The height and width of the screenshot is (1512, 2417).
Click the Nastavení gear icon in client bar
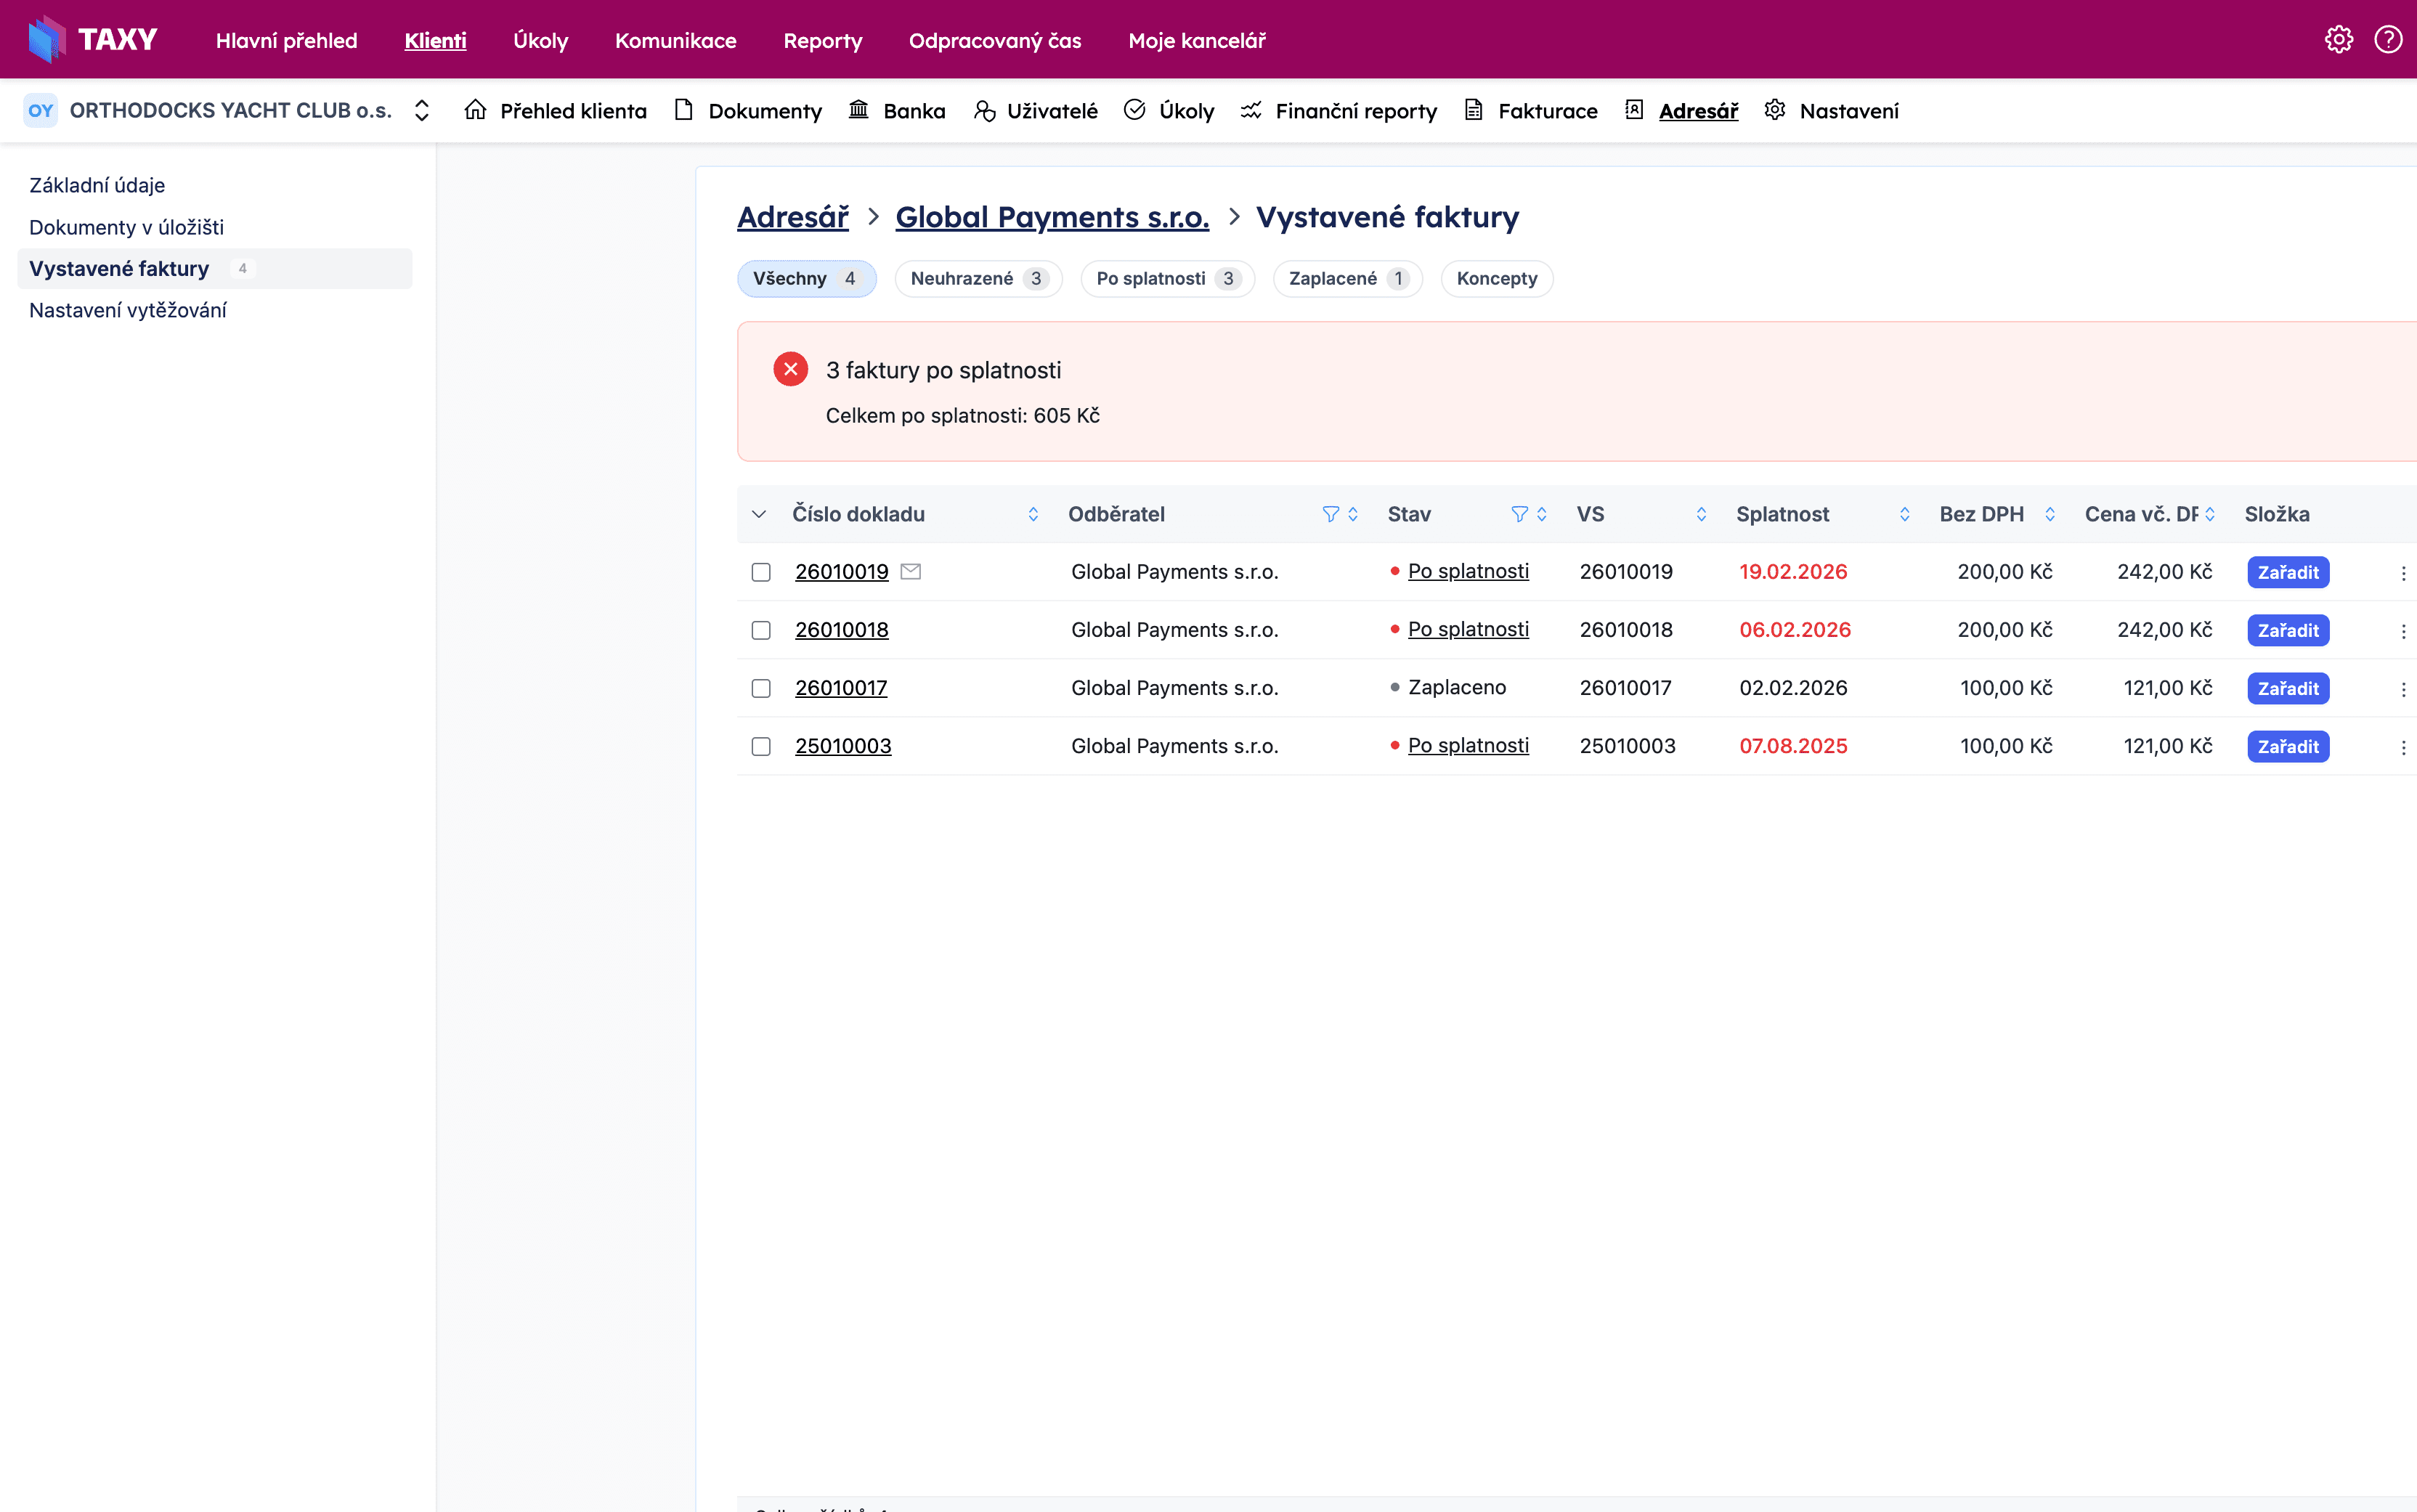1775,110
